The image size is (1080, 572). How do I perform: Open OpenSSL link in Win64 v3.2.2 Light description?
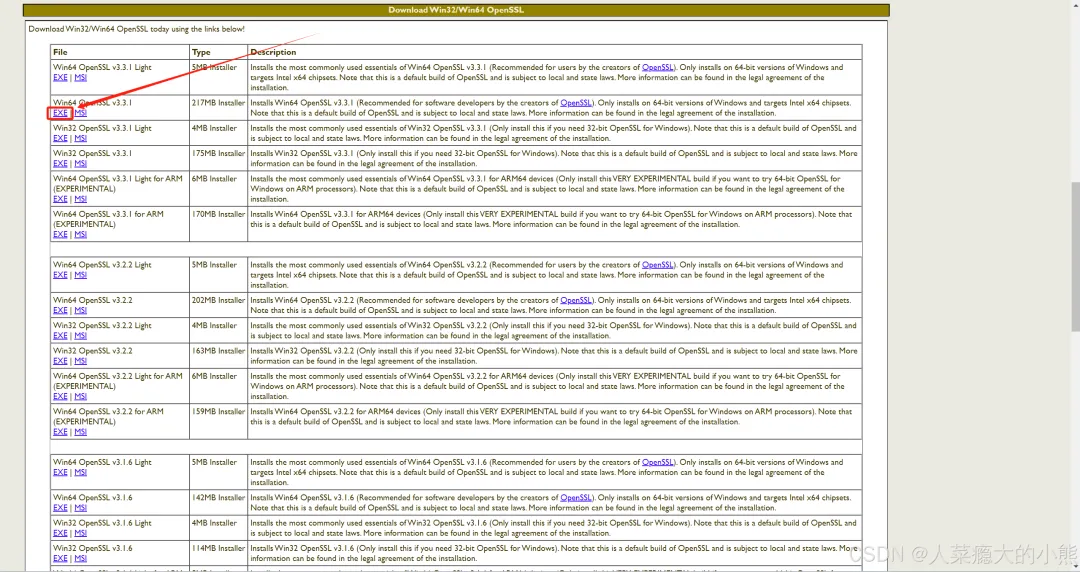tap(658, 265)
